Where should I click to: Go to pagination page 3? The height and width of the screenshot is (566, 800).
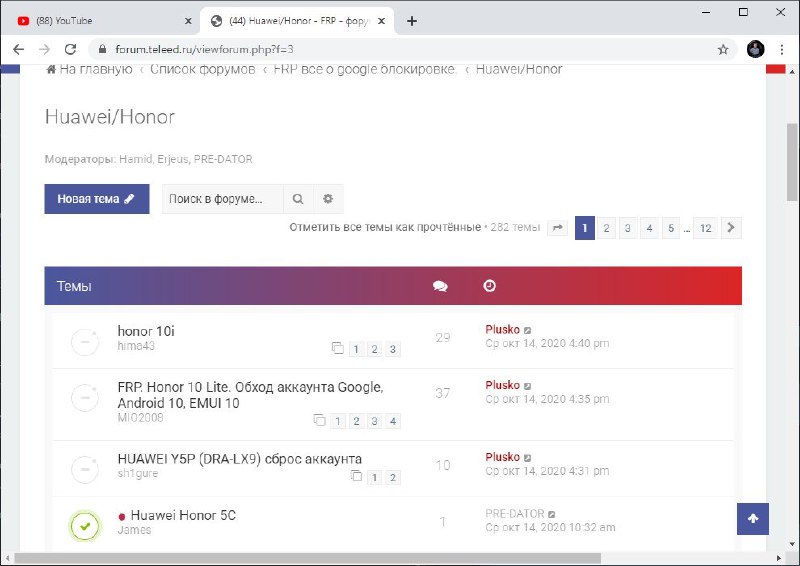tap(628, 228)
